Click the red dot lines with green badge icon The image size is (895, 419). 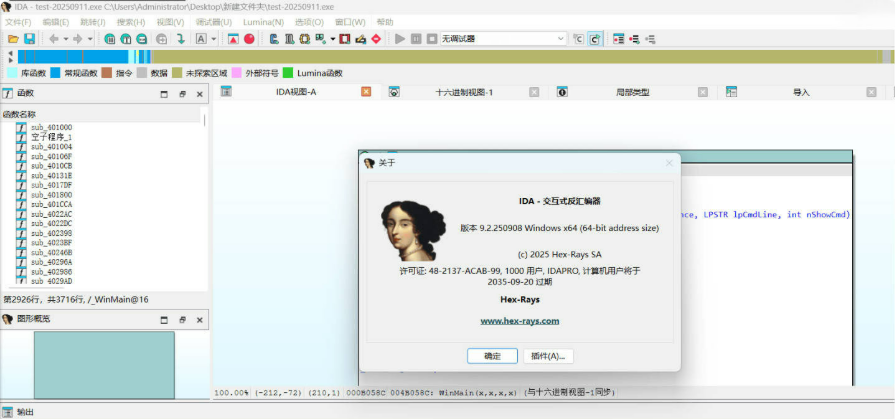coord(634,39)
